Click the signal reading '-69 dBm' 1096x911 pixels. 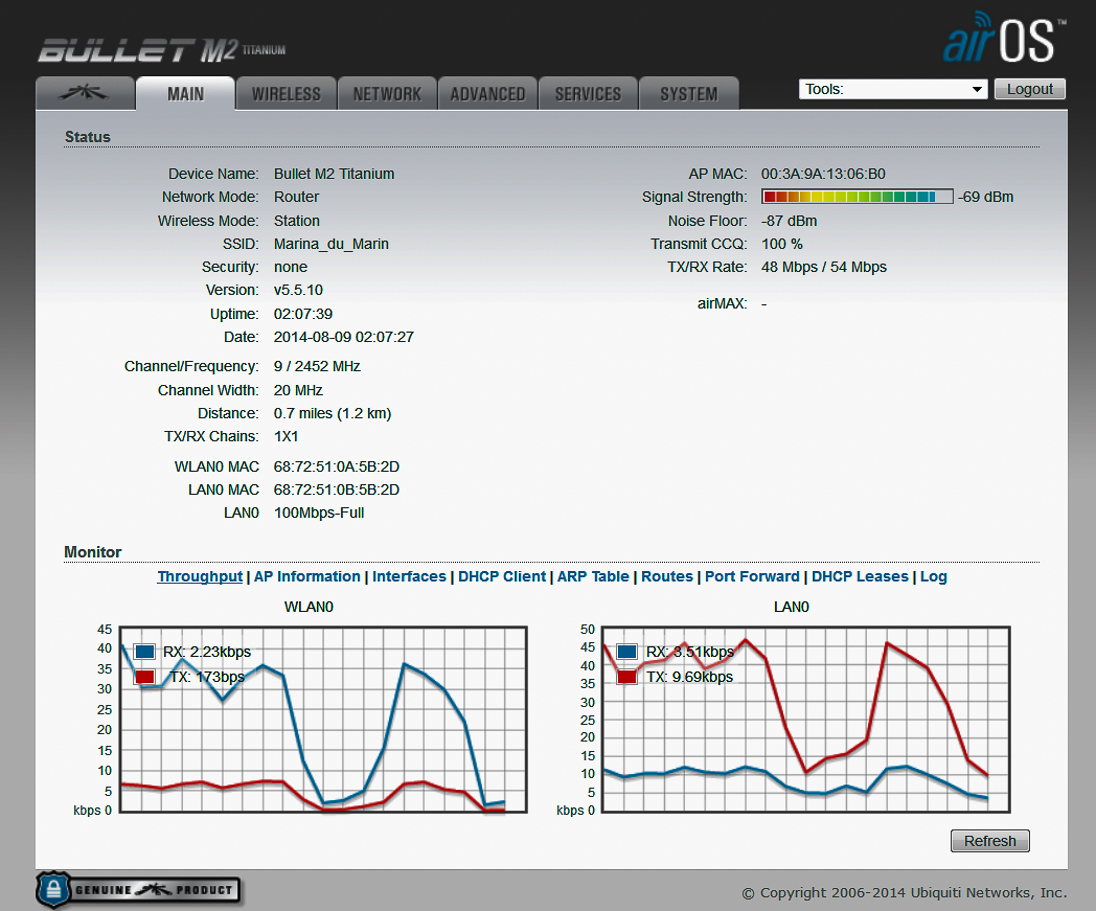coord(986,197)
